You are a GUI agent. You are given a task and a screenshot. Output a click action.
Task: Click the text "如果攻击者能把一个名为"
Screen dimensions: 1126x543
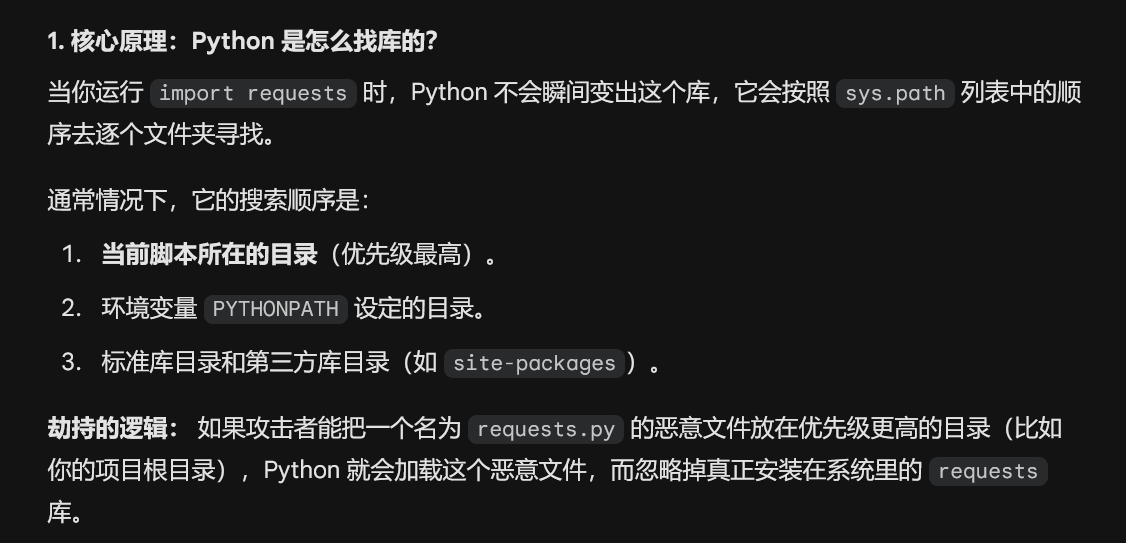pos(329,429)
